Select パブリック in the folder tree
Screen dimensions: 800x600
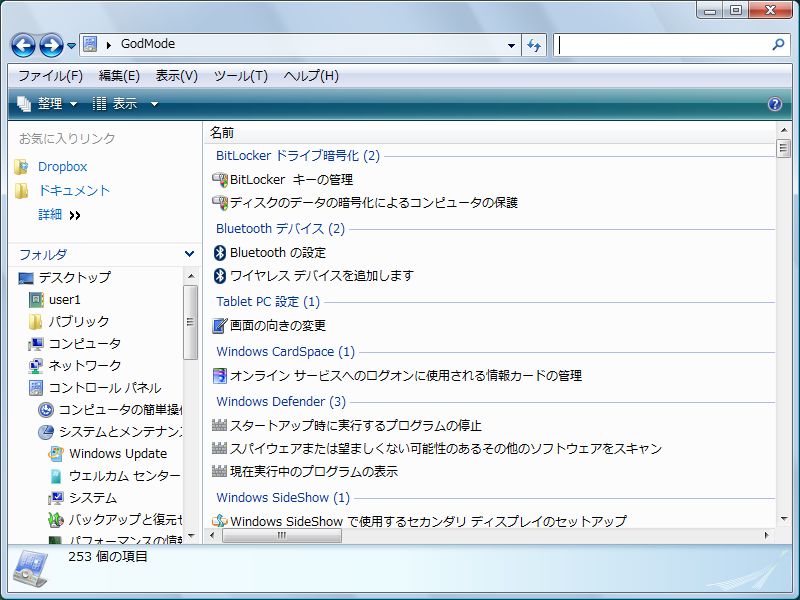coord(79,321)
